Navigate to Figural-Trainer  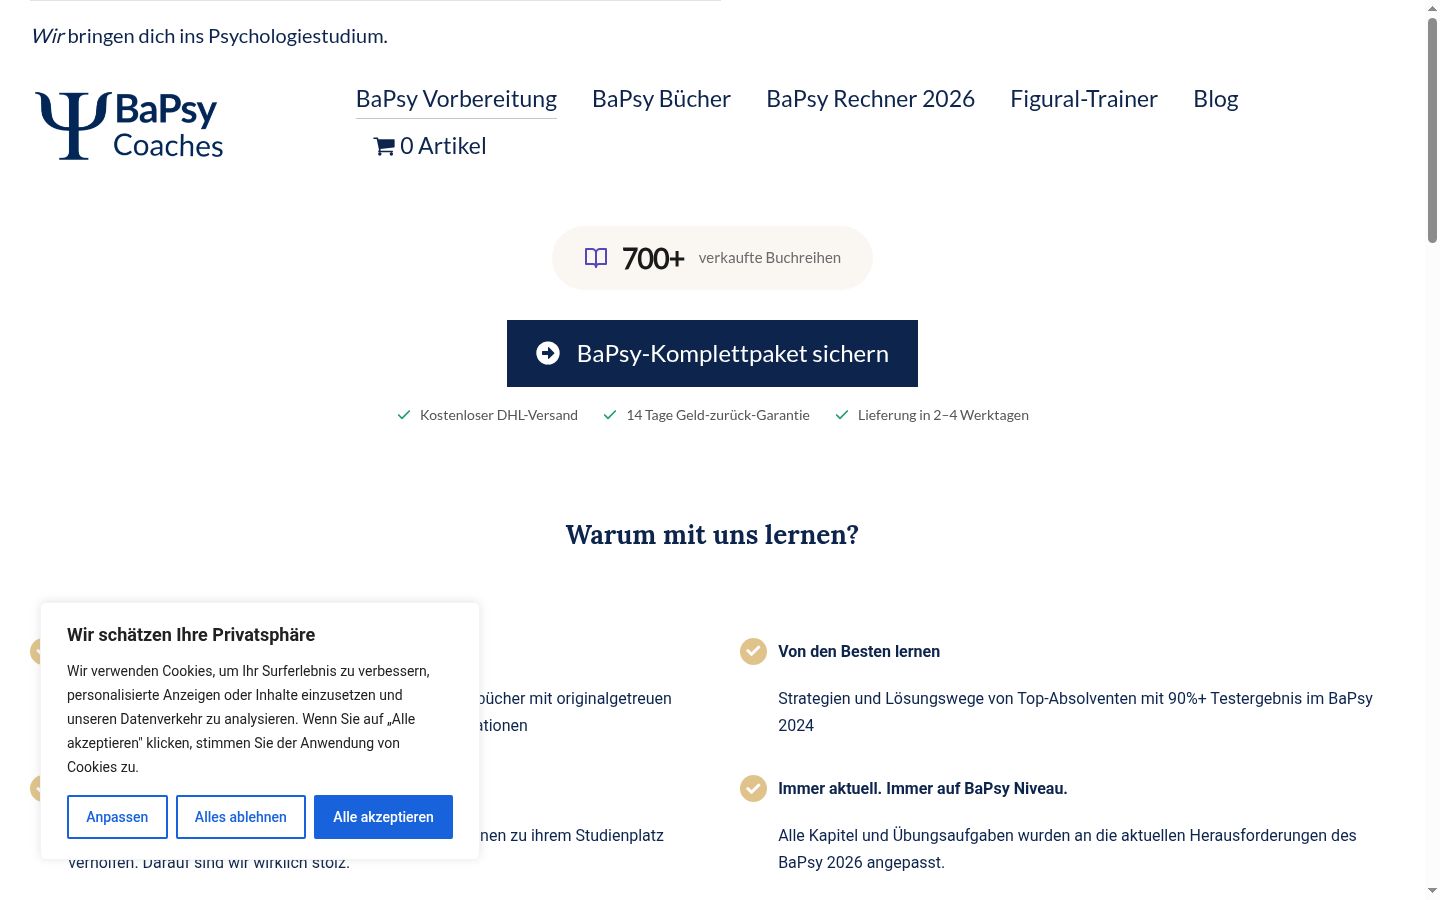coord(1084,99)
